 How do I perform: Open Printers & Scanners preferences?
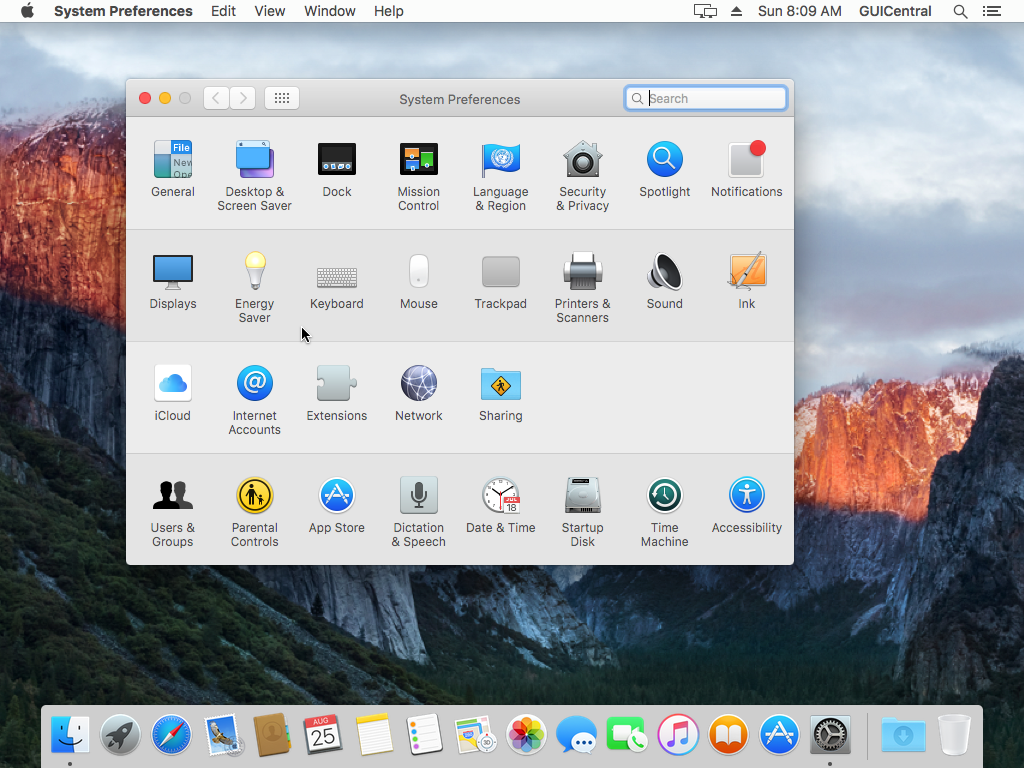[583, 287]
